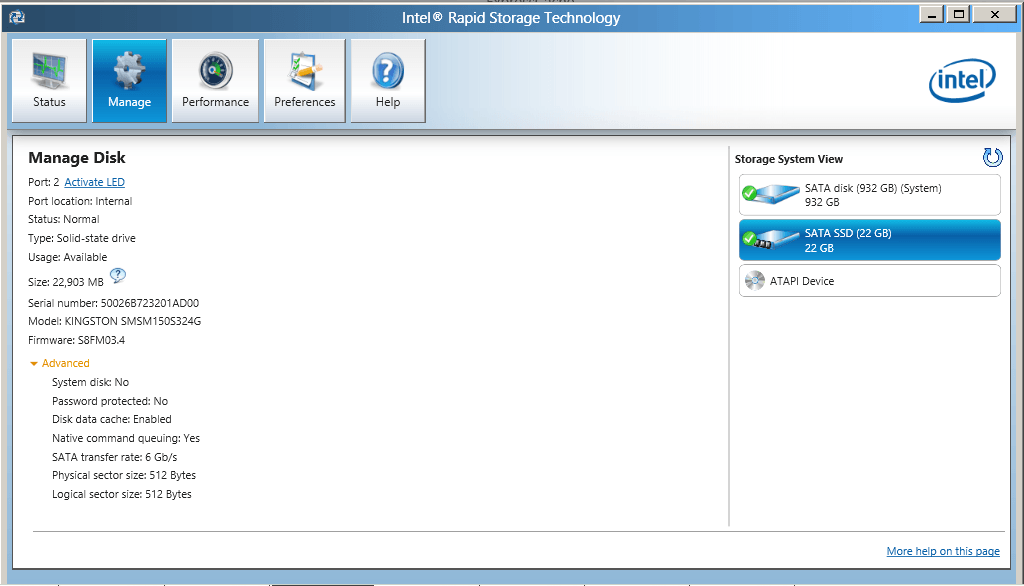Maximize the Intel Rapid Storage Technology window

[958, 14]
